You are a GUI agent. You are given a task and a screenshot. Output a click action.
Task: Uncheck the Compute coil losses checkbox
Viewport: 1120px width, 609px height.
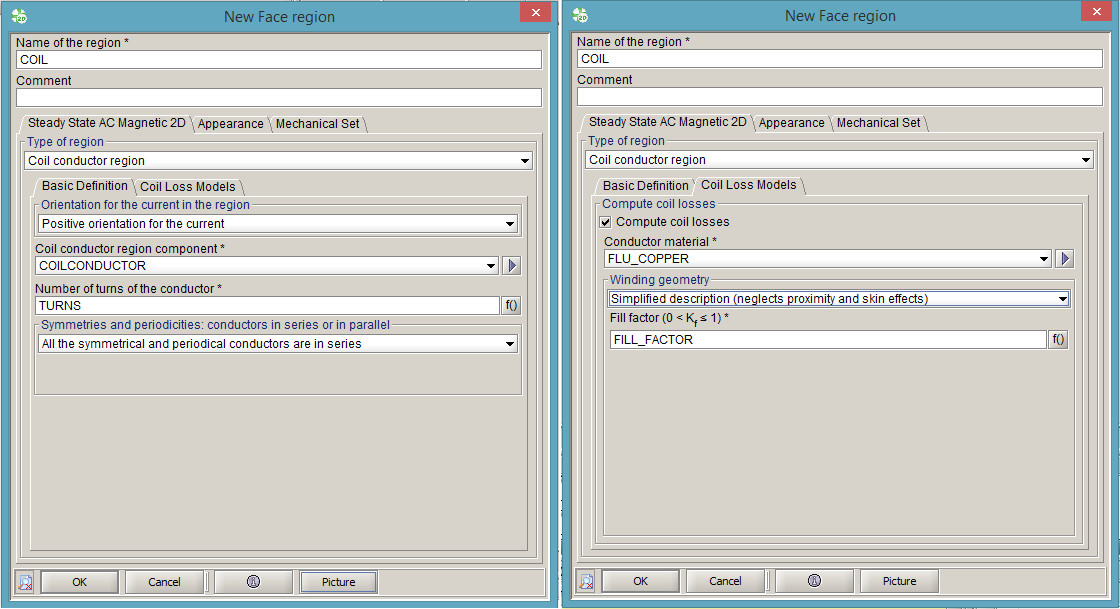click(x=604, y=222)
